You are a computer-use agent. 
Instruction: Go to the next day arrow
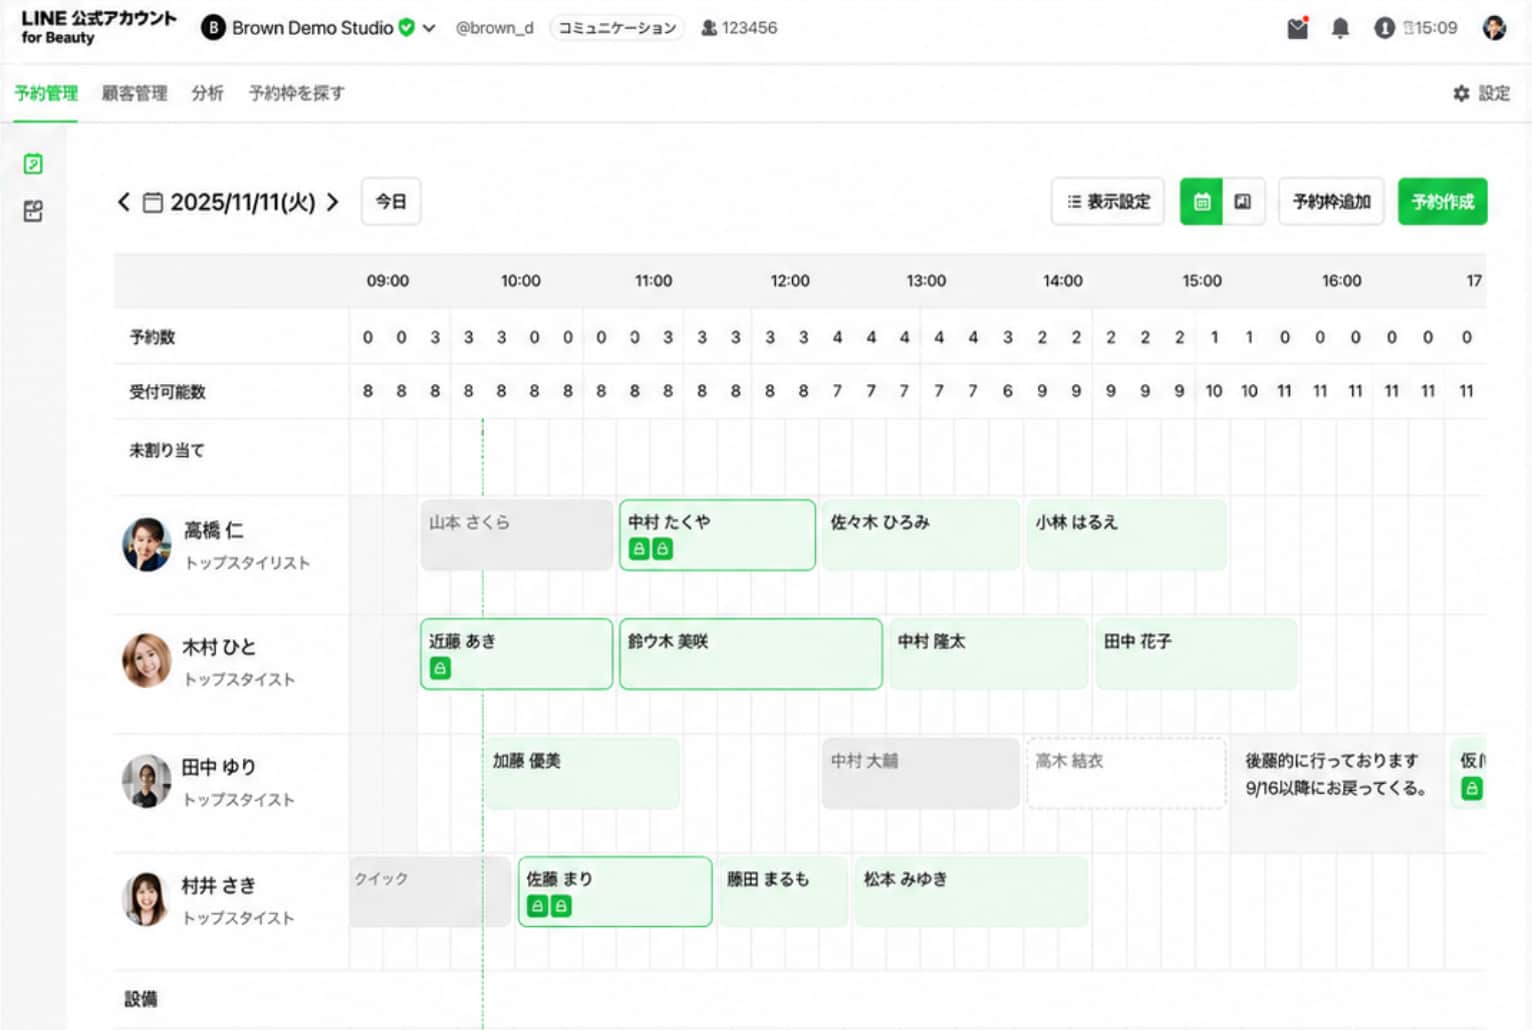click(333, 202)
